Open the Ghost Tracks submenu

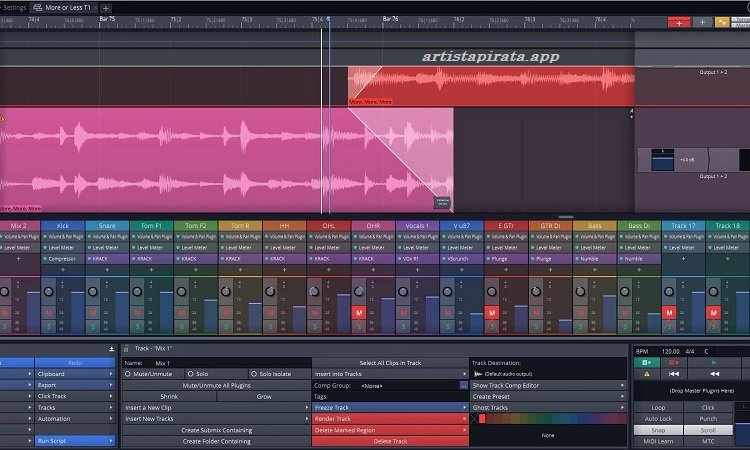[x=548, y=407]
